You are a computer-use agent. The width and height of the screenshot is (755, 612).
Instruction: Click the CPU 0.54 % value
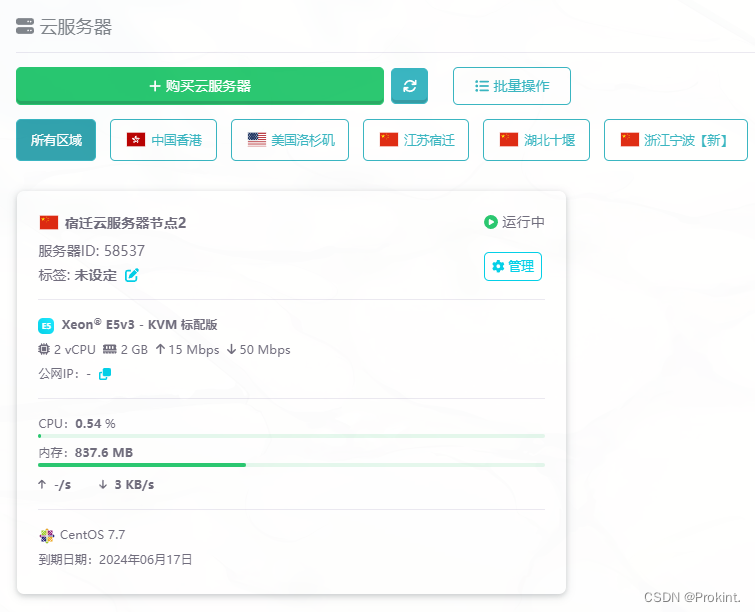(x=95, y=424)
